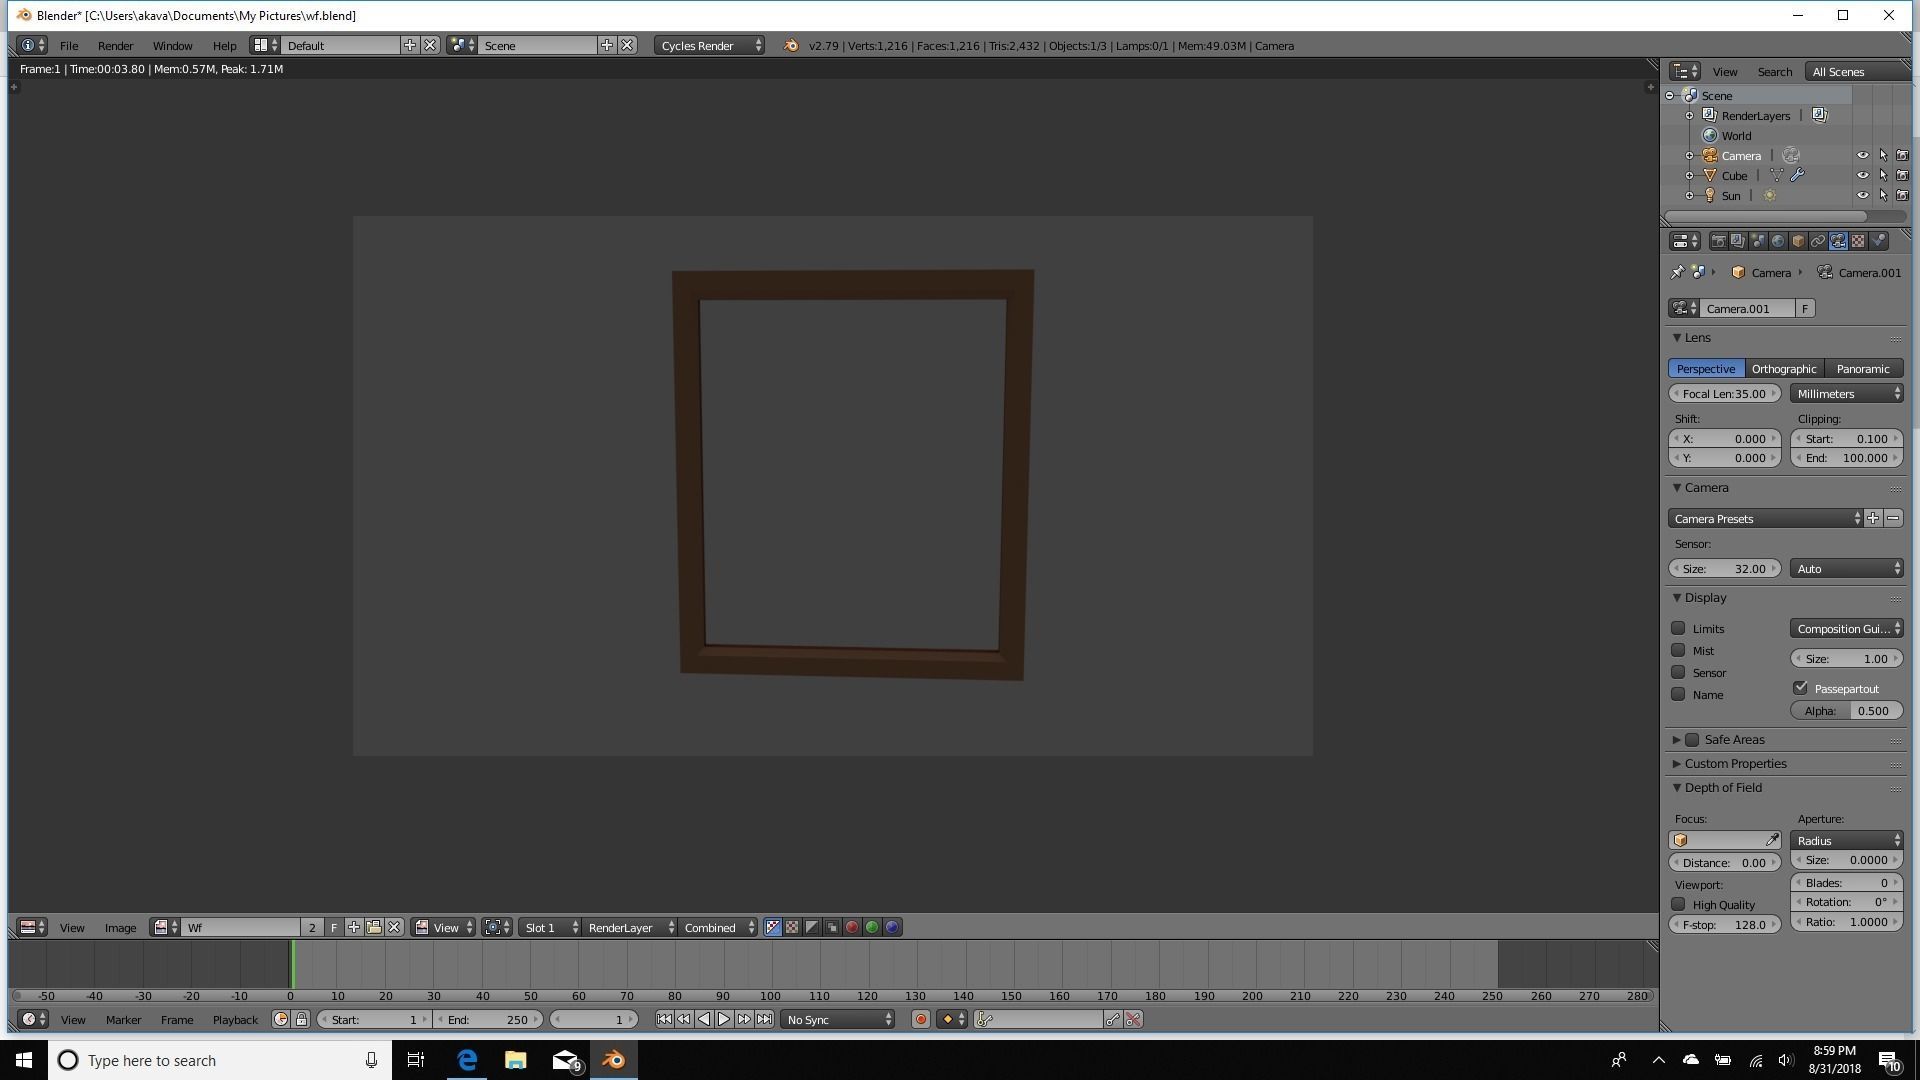The image size is (1920, 1080).
Task: Adjust the F-stop value slider
Action: 1725,924
